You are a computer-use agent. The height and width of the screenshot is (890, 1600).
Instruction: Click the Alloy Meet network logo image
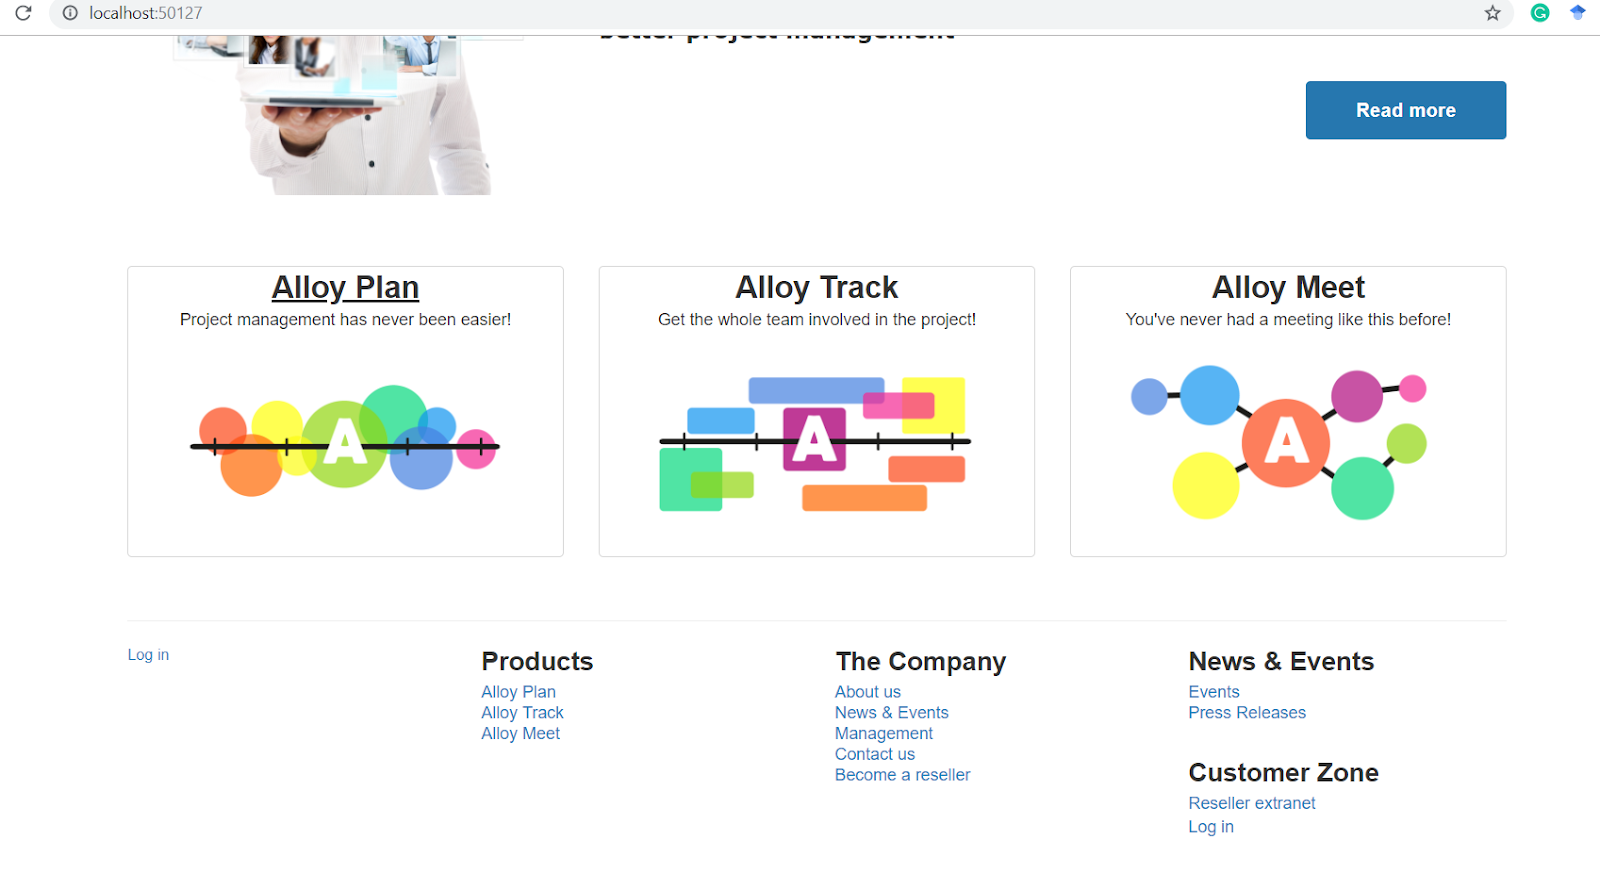pos(1287,443)
